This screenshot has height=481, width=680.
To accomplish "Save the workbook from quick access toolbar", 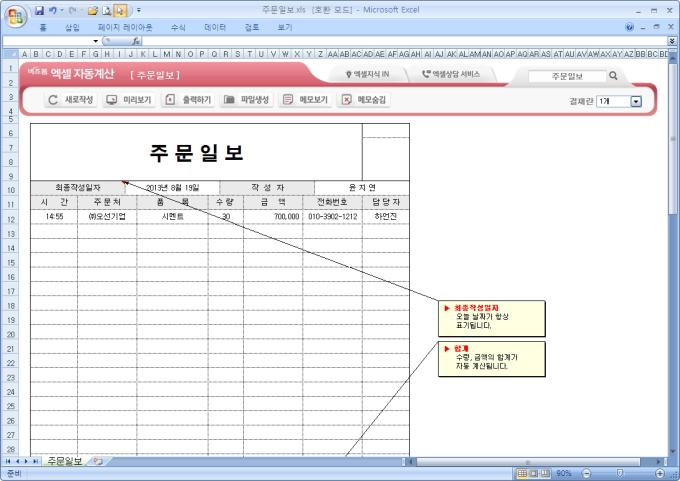I will click(x=39, y=10).
